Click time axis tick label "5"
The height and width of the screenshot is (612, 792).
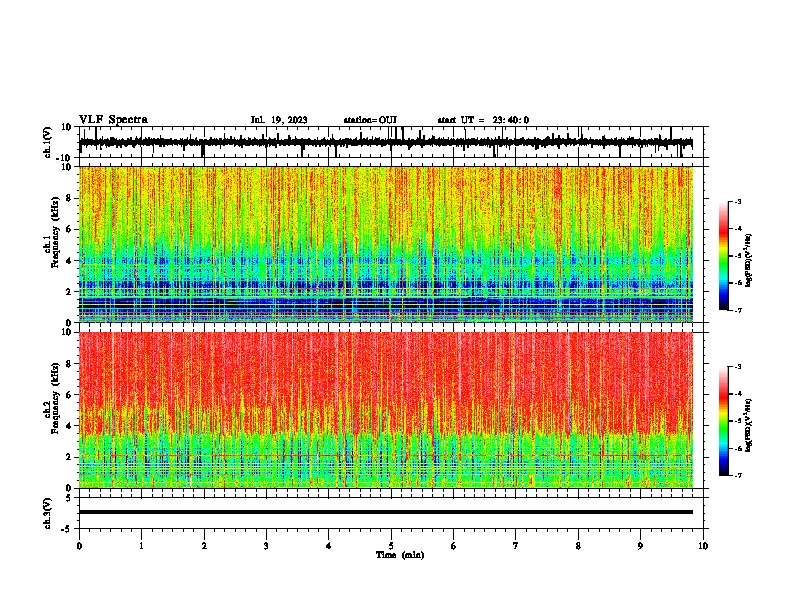pyautogui.click(x=391, y=546)
